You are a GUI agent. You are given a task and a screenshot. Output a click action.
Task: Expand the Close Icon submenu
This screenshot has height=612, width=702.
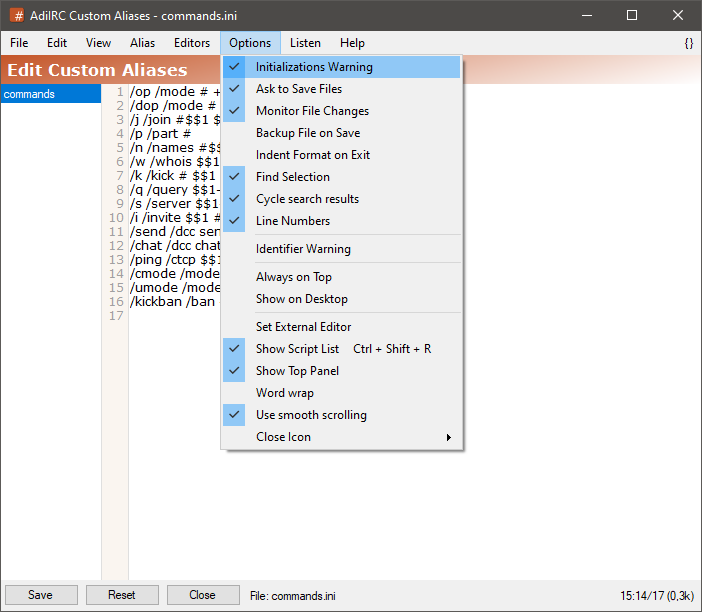pyautogui.click(x=342, y=437)
